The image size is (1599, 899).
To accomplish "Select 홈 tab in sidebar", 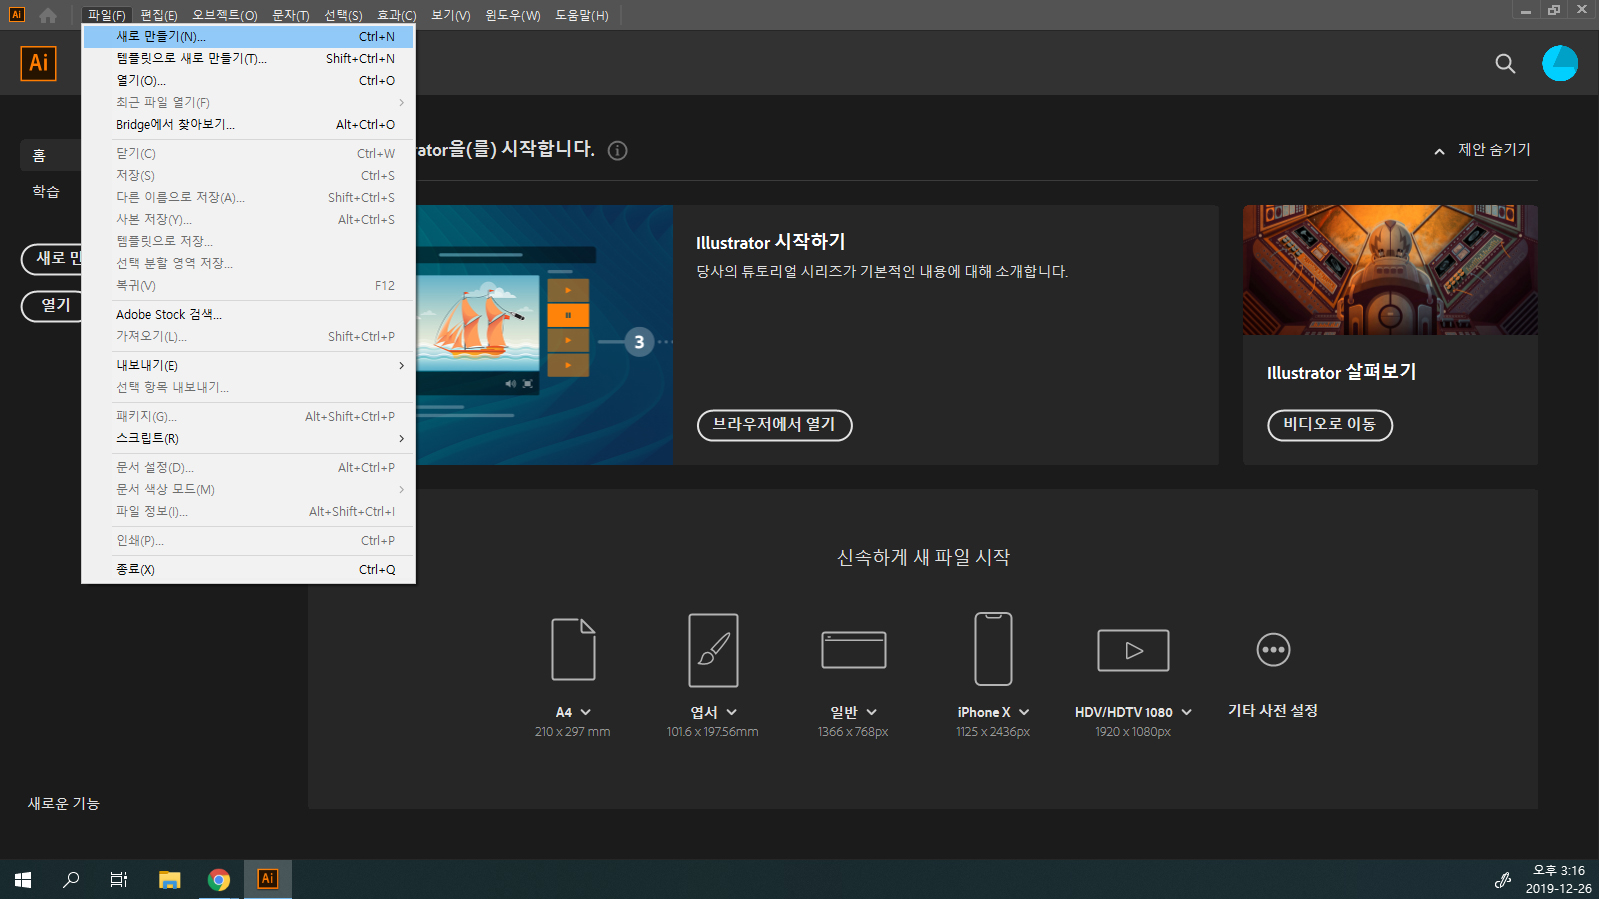I will pos(50,155).
